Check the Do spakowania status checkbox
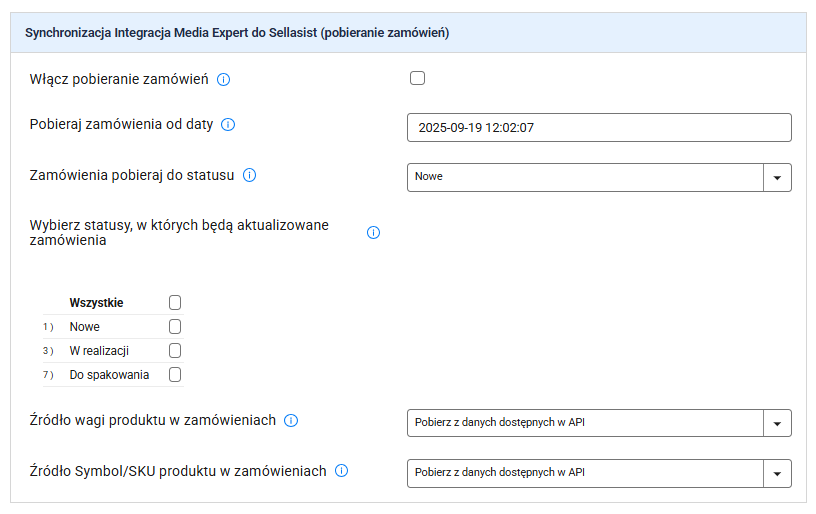The width and height of the screenshot is (816, 514). click(175, 375)
